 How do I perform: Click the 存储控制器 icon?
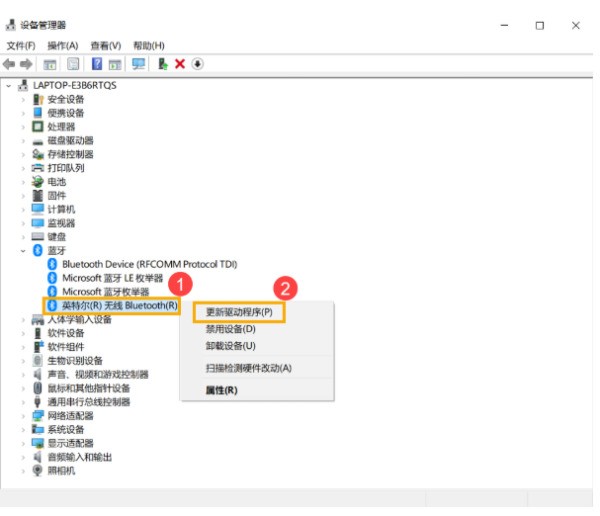tap(38, 154)
